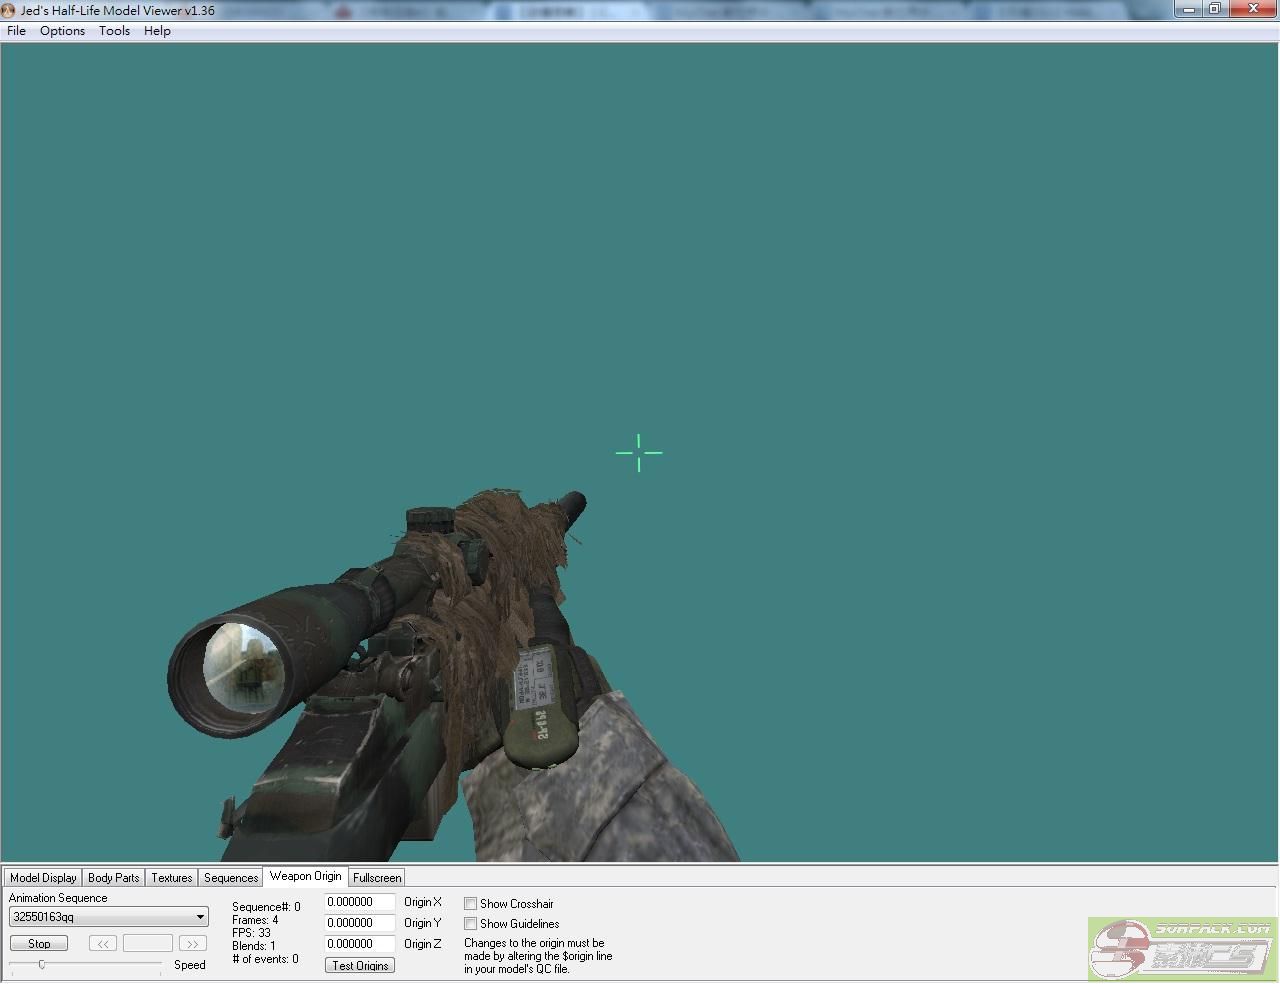1280x984 pixels.
Task: Open the Options menu
Action: pyautogui.click(x=62, y=31)
